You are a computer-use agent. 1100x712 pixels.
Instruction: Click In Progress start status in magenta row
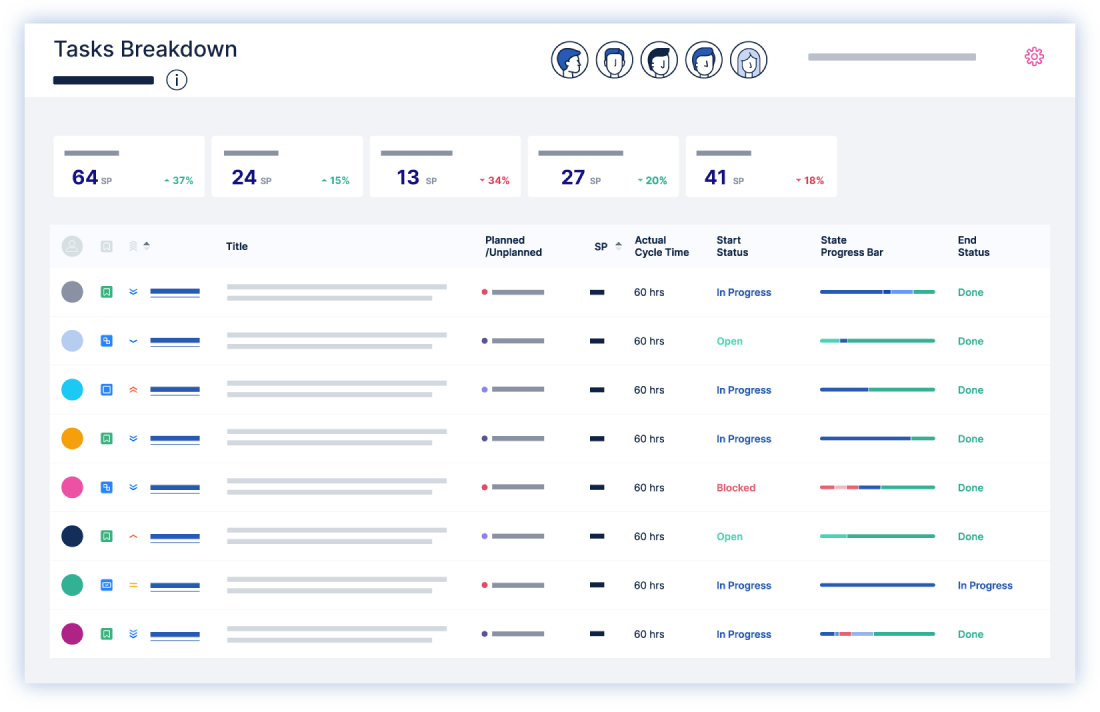(744, 633)
